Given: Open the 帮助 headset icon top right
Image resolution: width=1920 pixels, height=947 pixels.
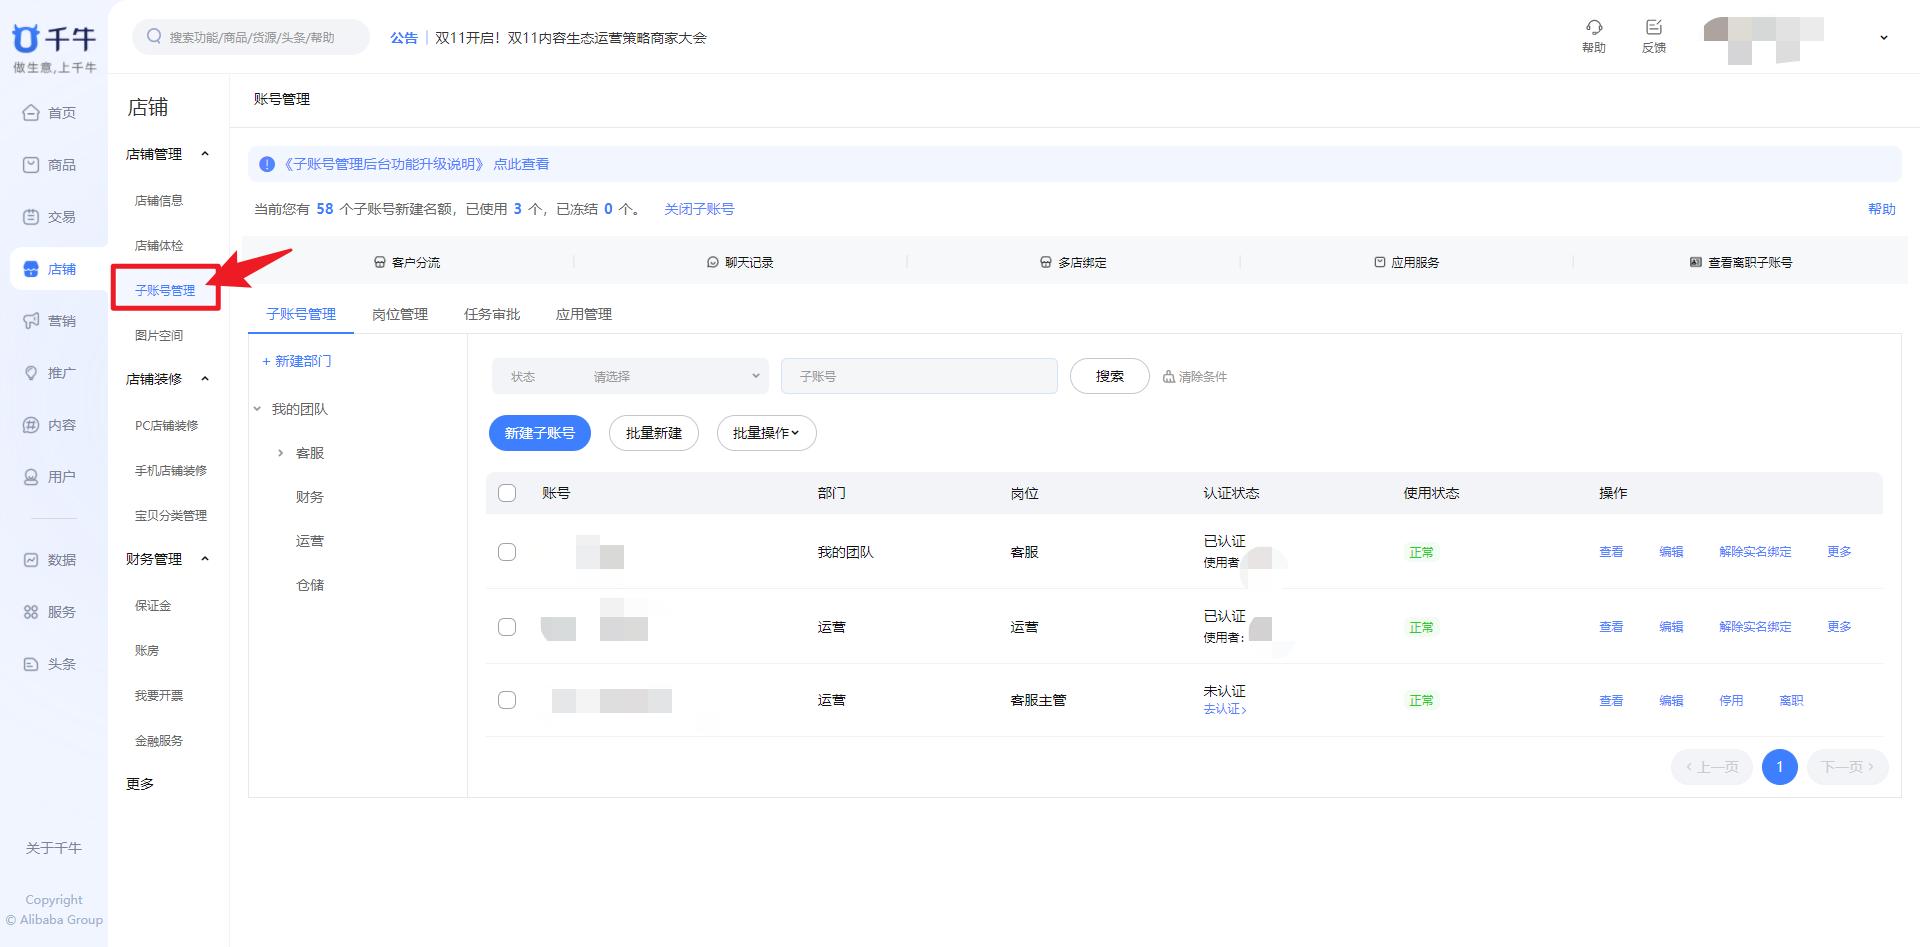Looking at the screenshot, I should [1594, 30].
